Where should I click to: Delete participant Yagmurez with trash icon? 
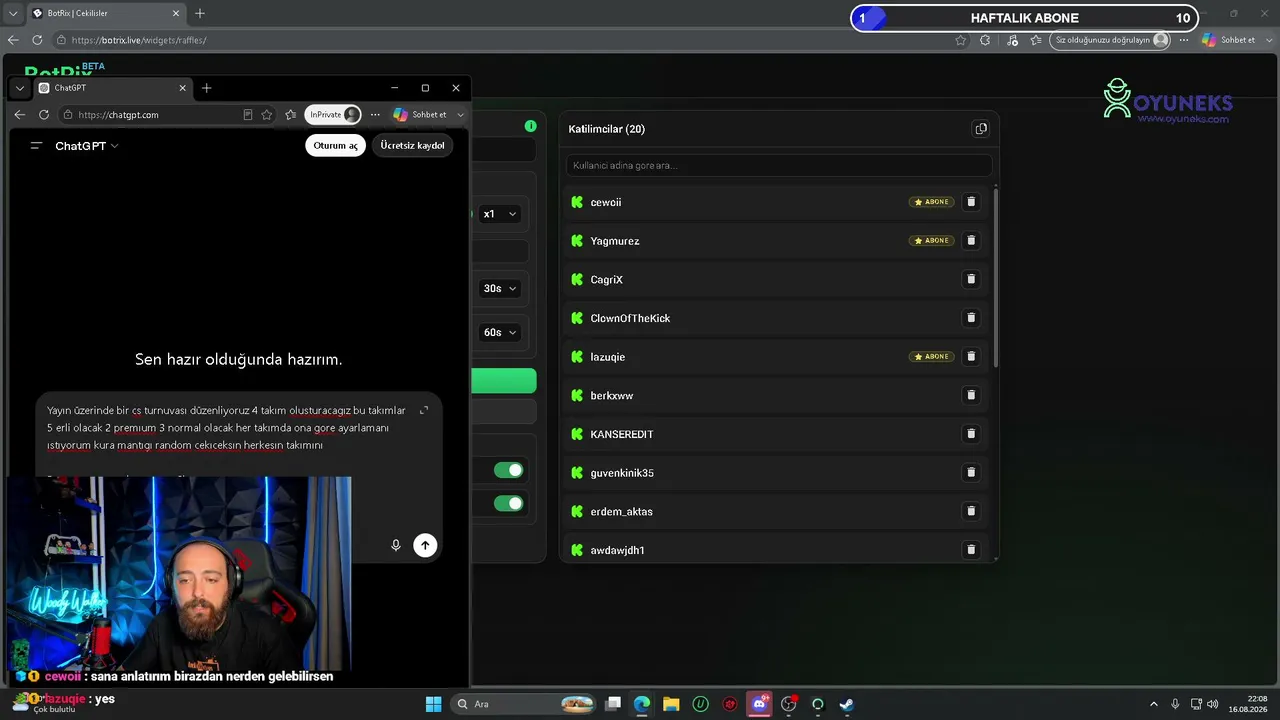[x=970, y=241]
